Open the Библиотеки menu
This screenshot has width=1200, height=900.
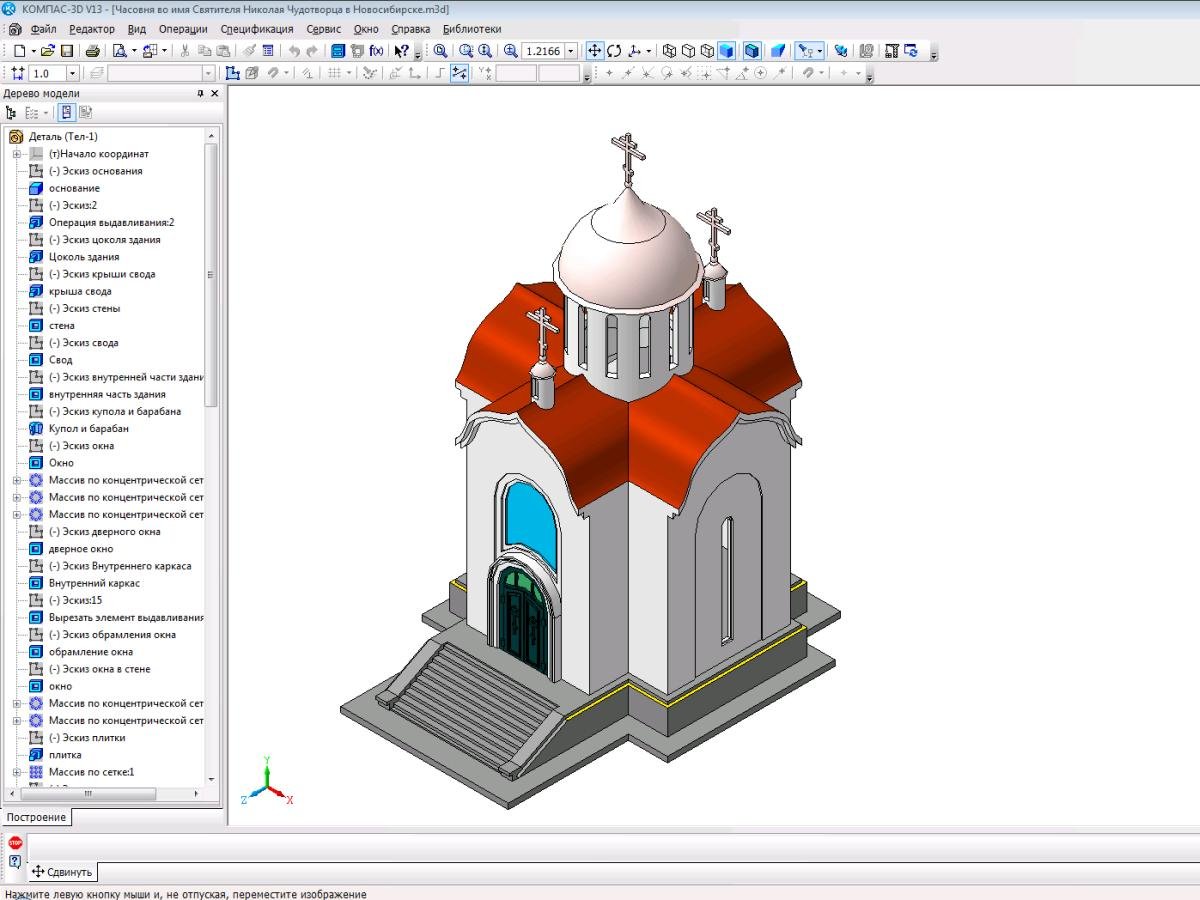(472, 29)
